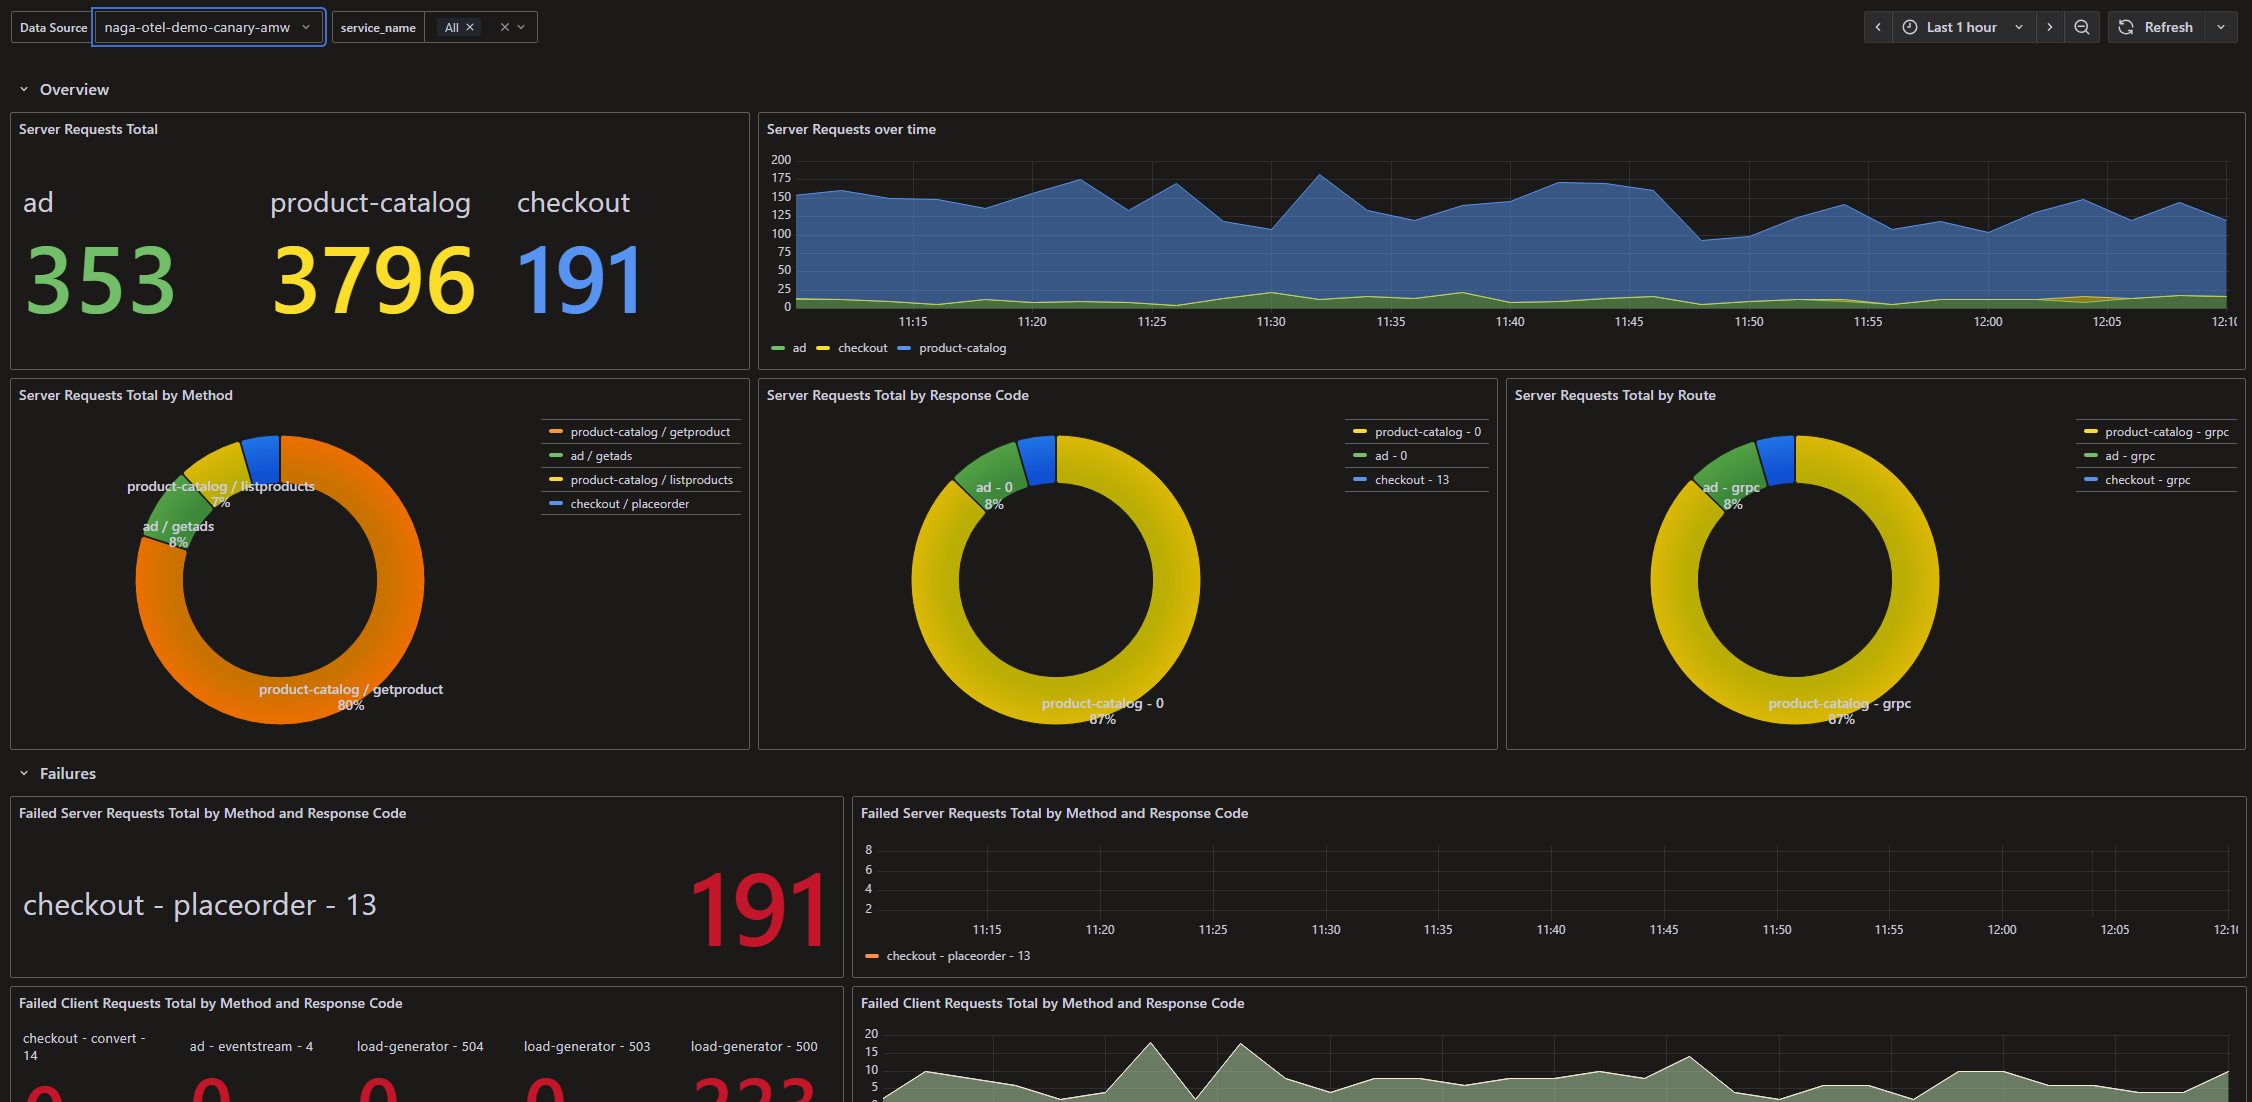Expand the service_name variable options chevron
The width and height of the screenshot is (2252, 1102).
(x=522, y=27)
